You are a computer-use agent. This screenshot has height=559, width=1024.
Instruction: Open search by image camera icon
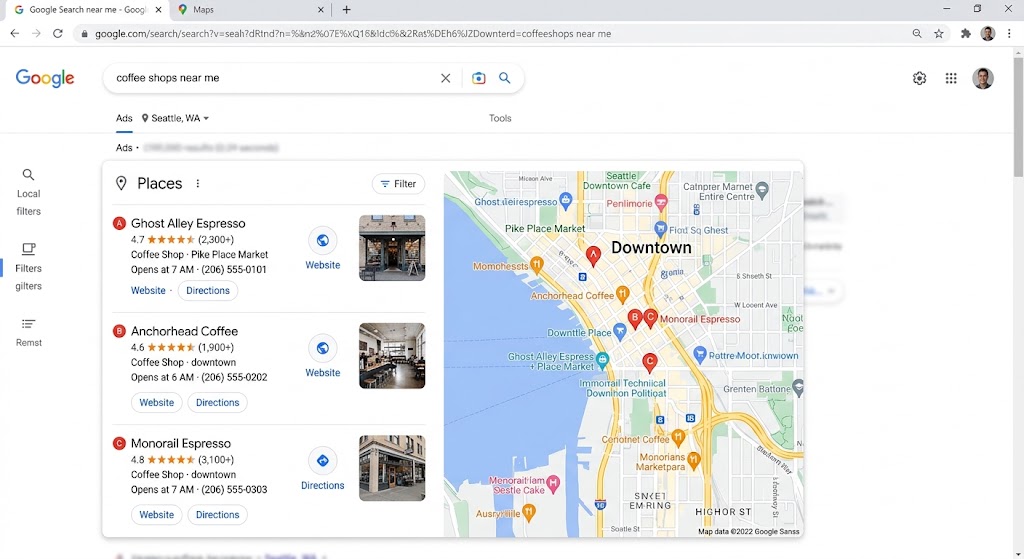tap(479, 78)
